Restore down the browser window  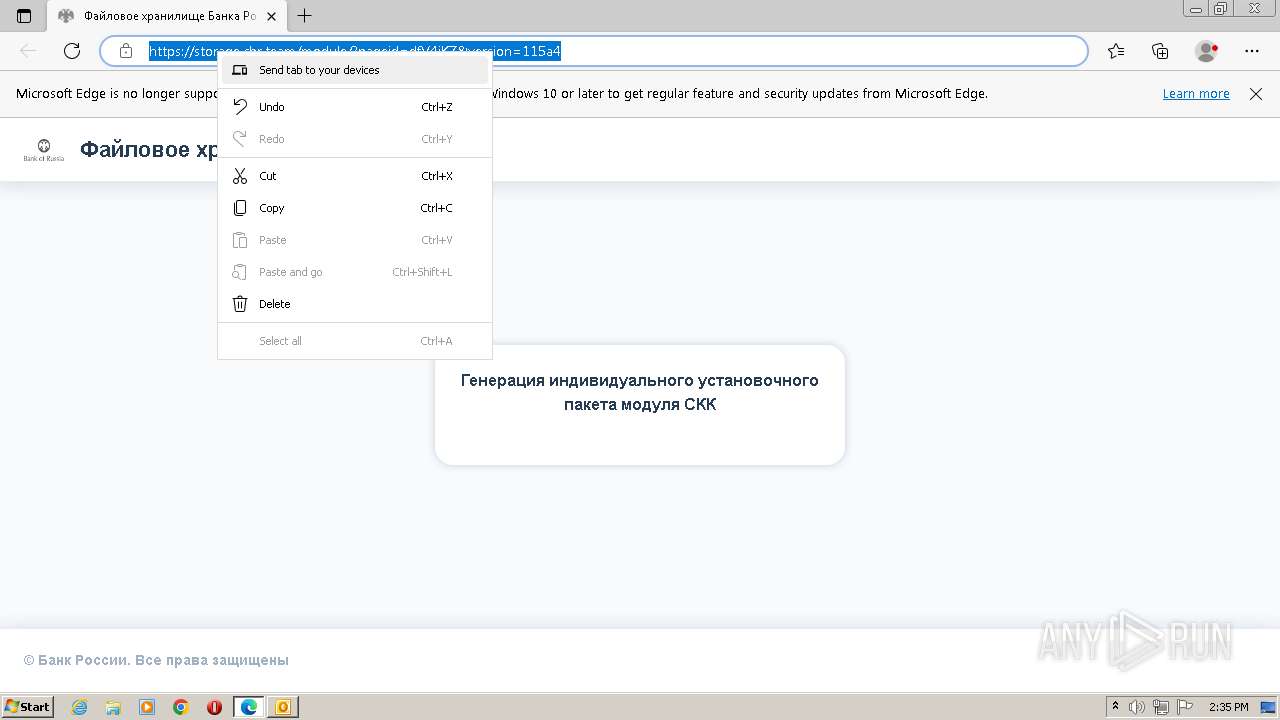click(1221, 8)
